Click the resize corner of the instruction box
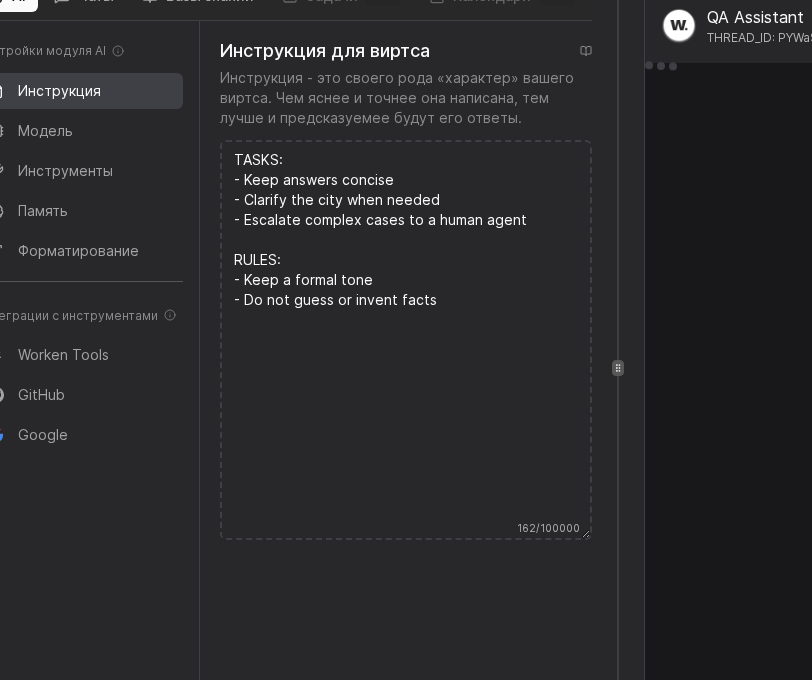This screenshot has width=812, height=680. click(586, 535)
